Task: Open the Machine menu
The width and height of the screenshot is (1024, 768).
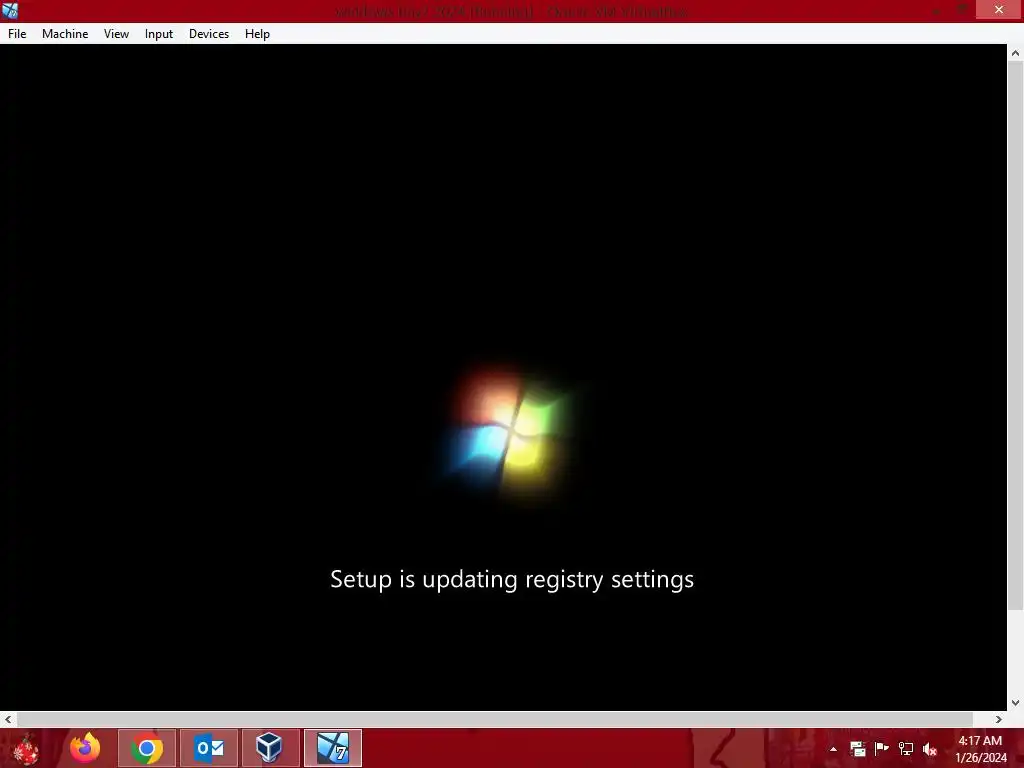Action: [x=65, y=34]
